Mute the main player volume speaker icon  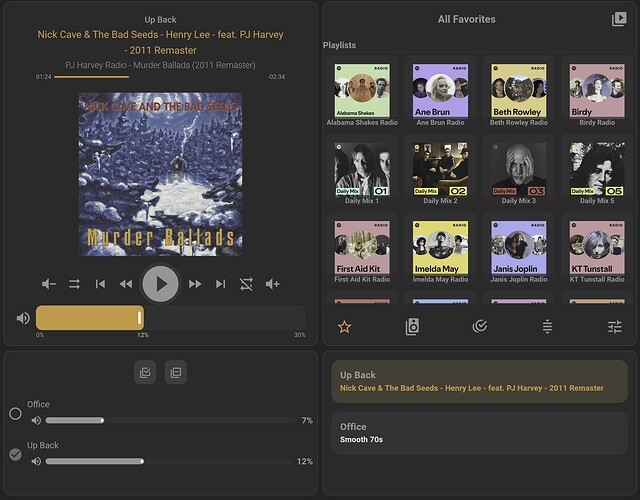(23, 318)
